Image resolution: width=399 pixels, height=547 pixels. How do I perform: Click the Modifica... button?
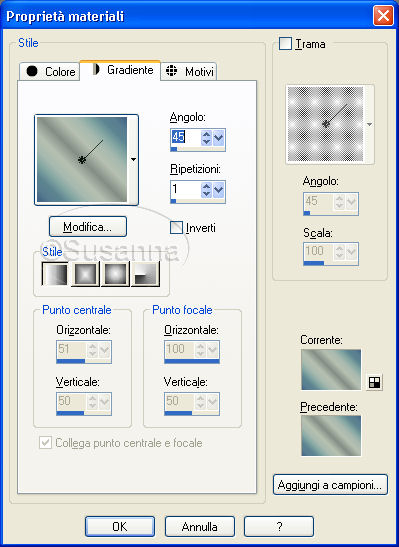pyautogui.click(x=88, y=227)
